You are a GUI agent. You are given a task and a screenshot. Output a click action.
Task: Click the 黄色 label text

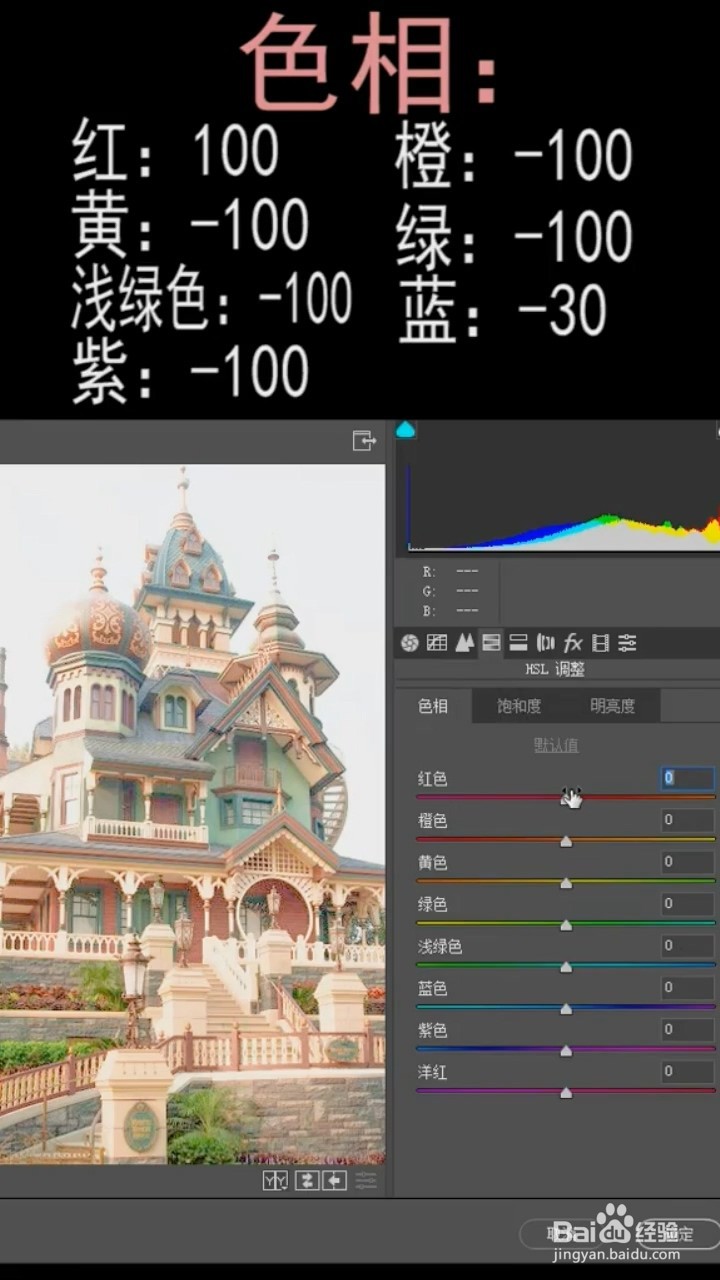tap(432, 863)
